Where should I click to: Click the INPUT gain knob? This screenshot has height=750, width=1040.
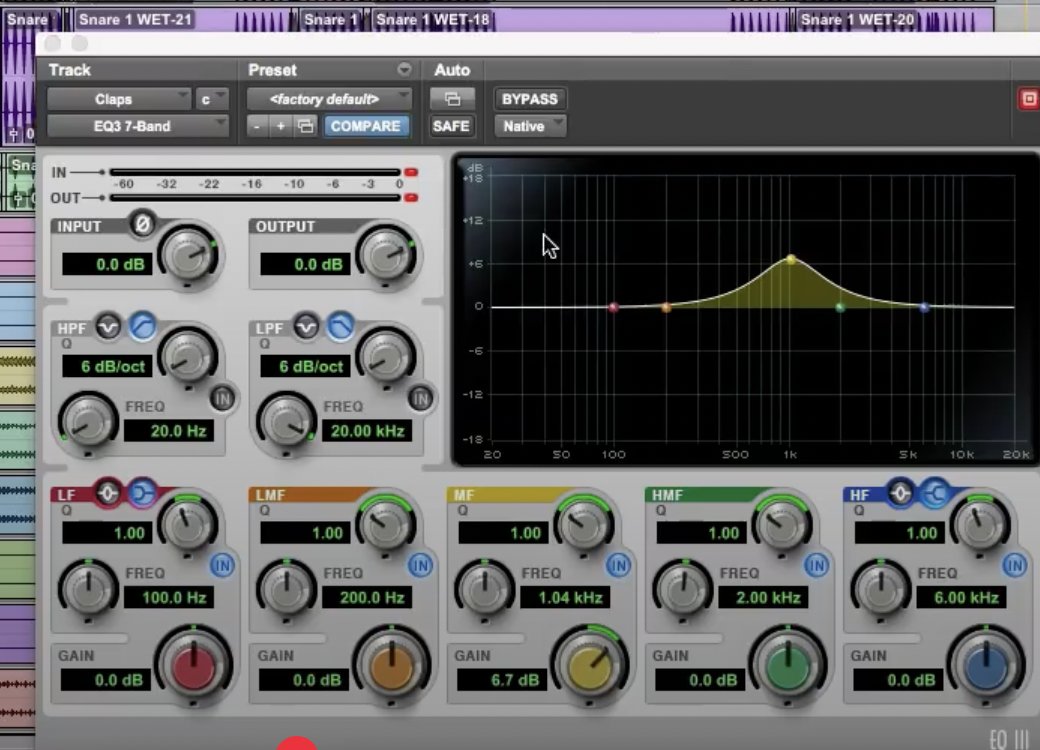(x=189, y=255)
